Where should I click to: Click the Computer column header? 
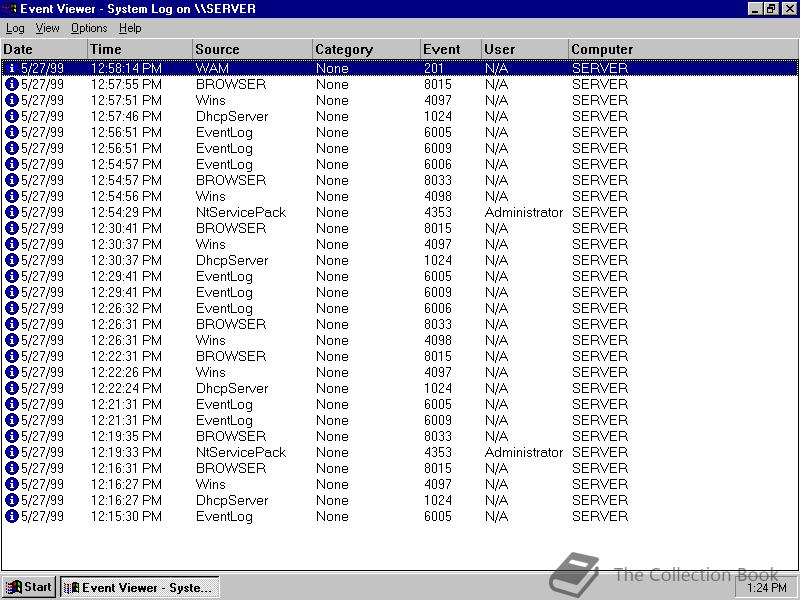point(684,49)
